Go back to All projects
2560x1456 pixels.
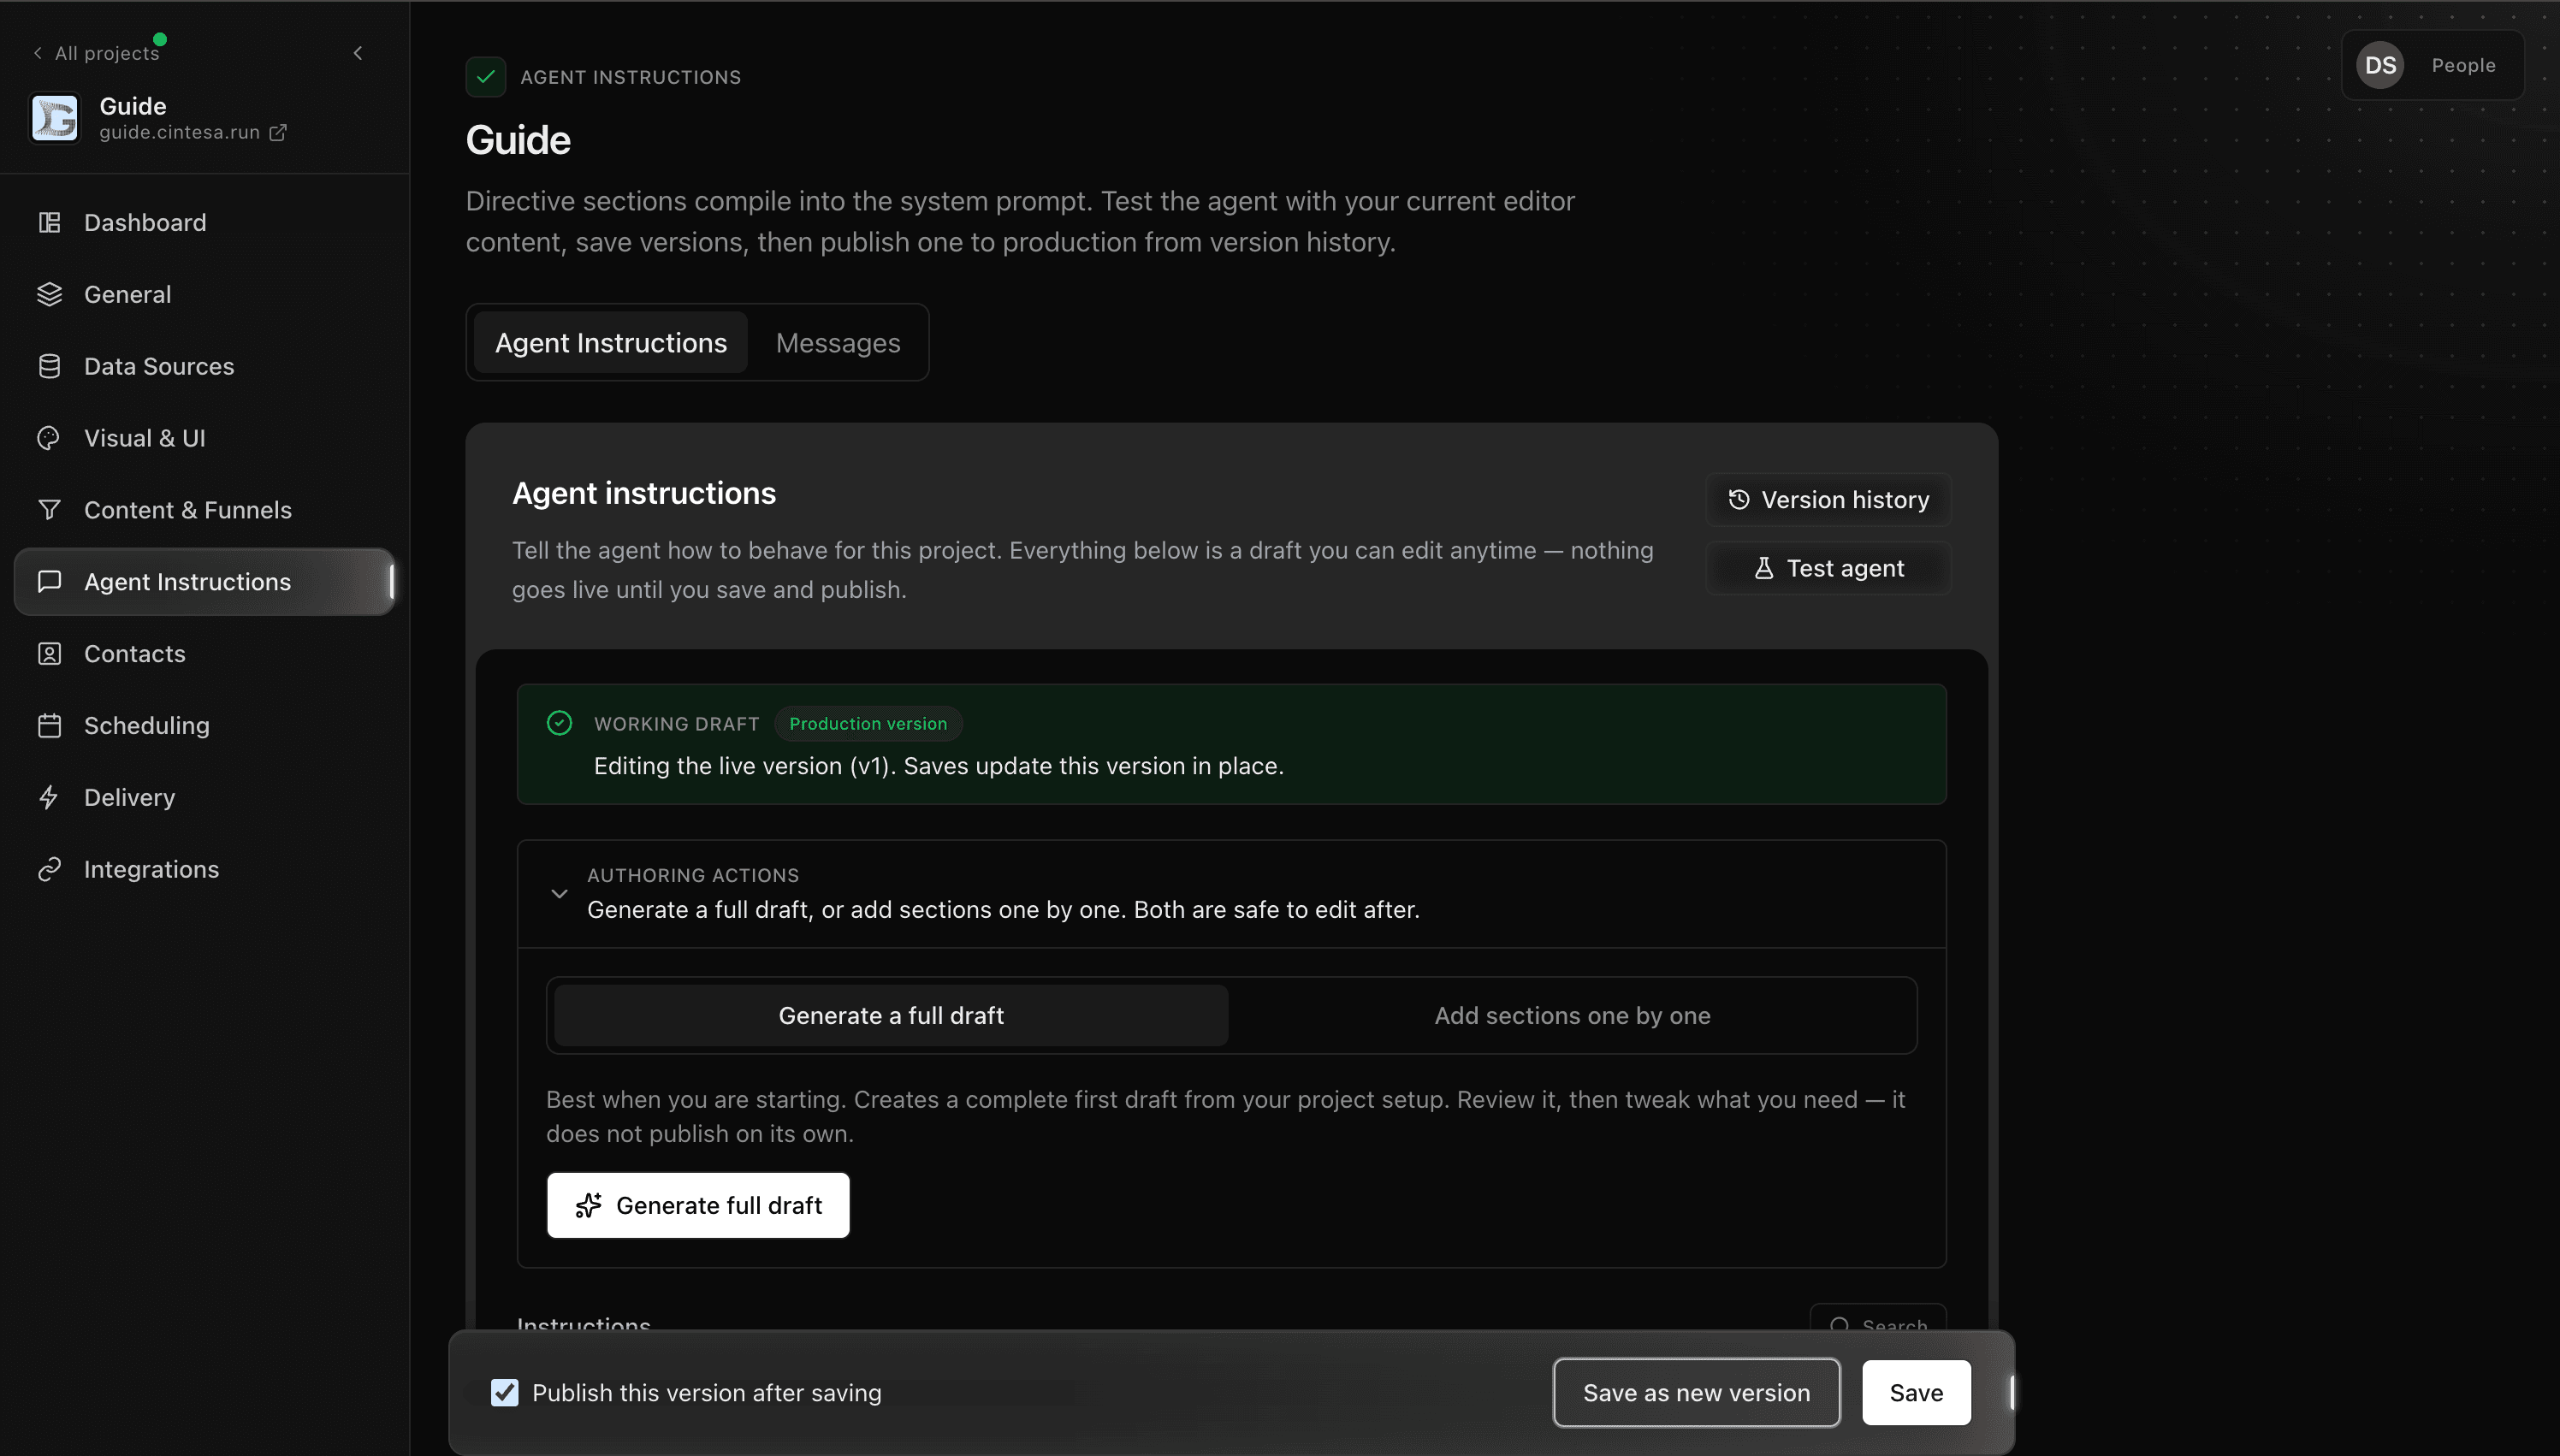point(97,53)
